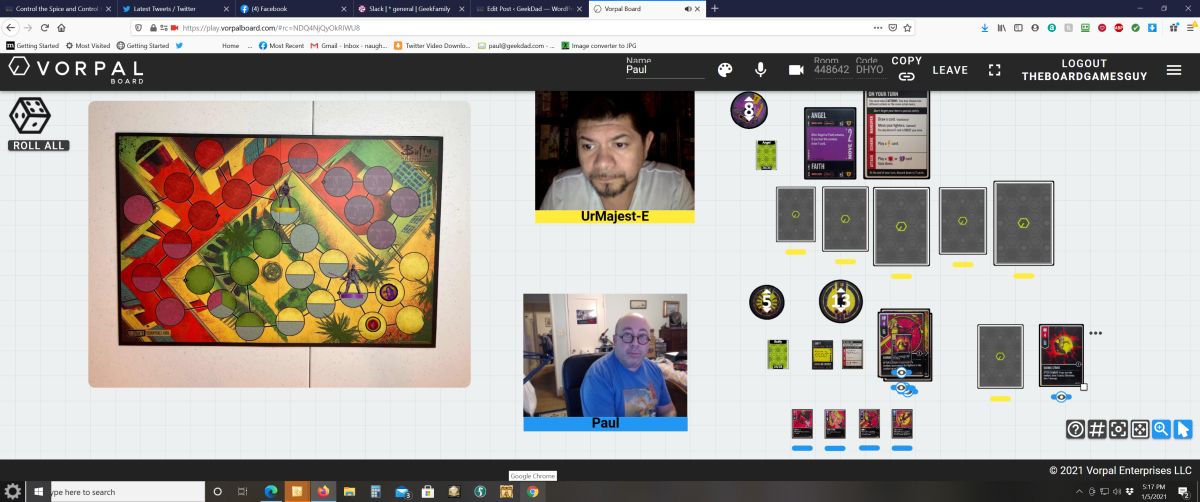
Task: Click the LEAVE room button
Action: pos(950,70)
